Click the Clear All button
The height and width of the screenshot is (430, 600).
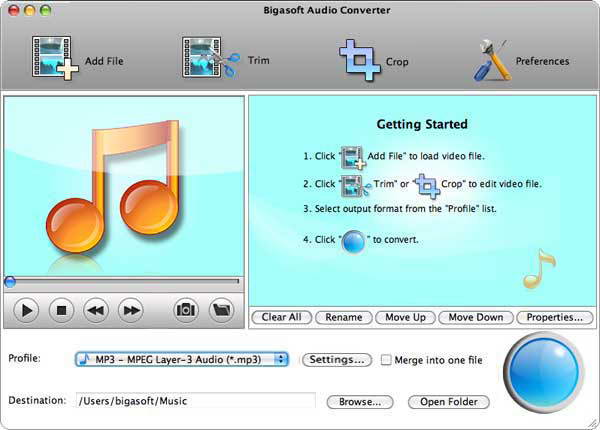coord(282,317)
